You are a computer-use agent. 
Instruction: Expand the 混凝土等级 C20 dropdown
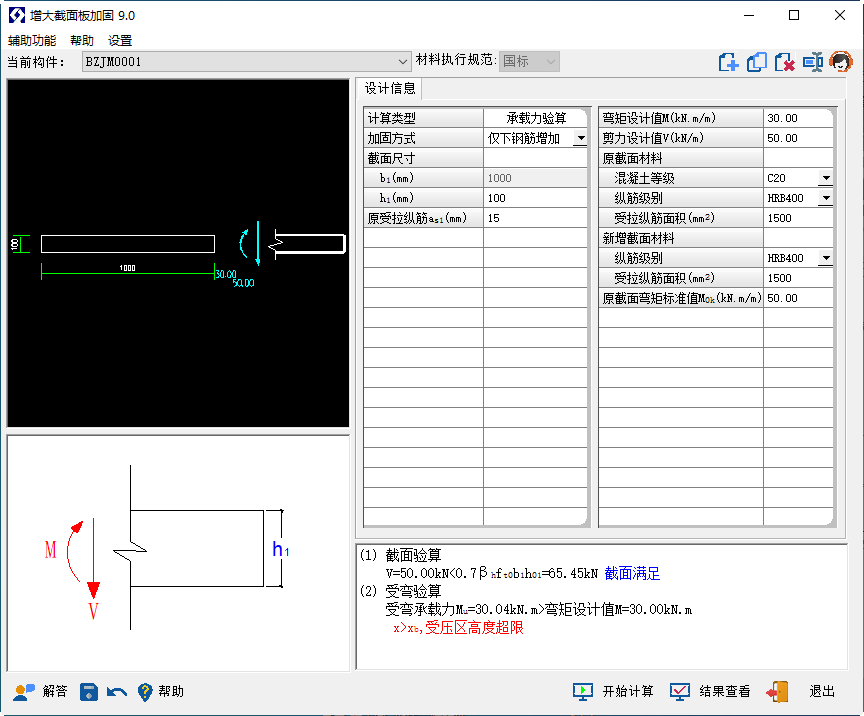825,179
